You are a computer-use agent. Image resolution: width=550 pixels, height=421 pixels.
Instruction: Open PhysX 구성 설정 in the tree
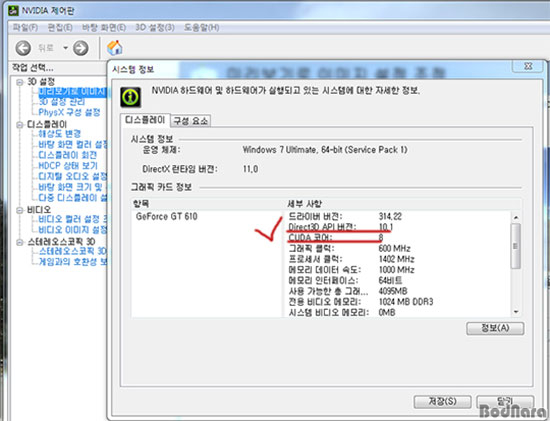coord(69,112)
